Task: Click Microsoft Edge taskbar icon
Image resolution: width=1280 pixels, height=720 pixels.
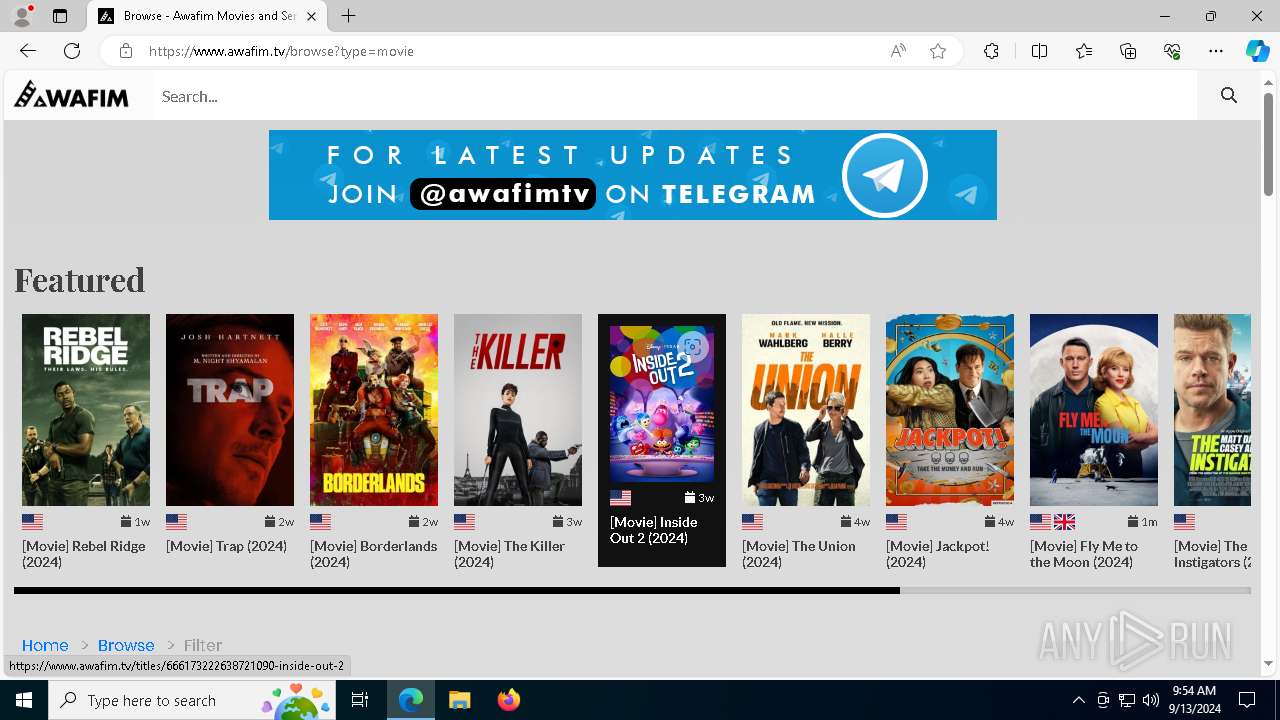Action: tap(411, 700)
